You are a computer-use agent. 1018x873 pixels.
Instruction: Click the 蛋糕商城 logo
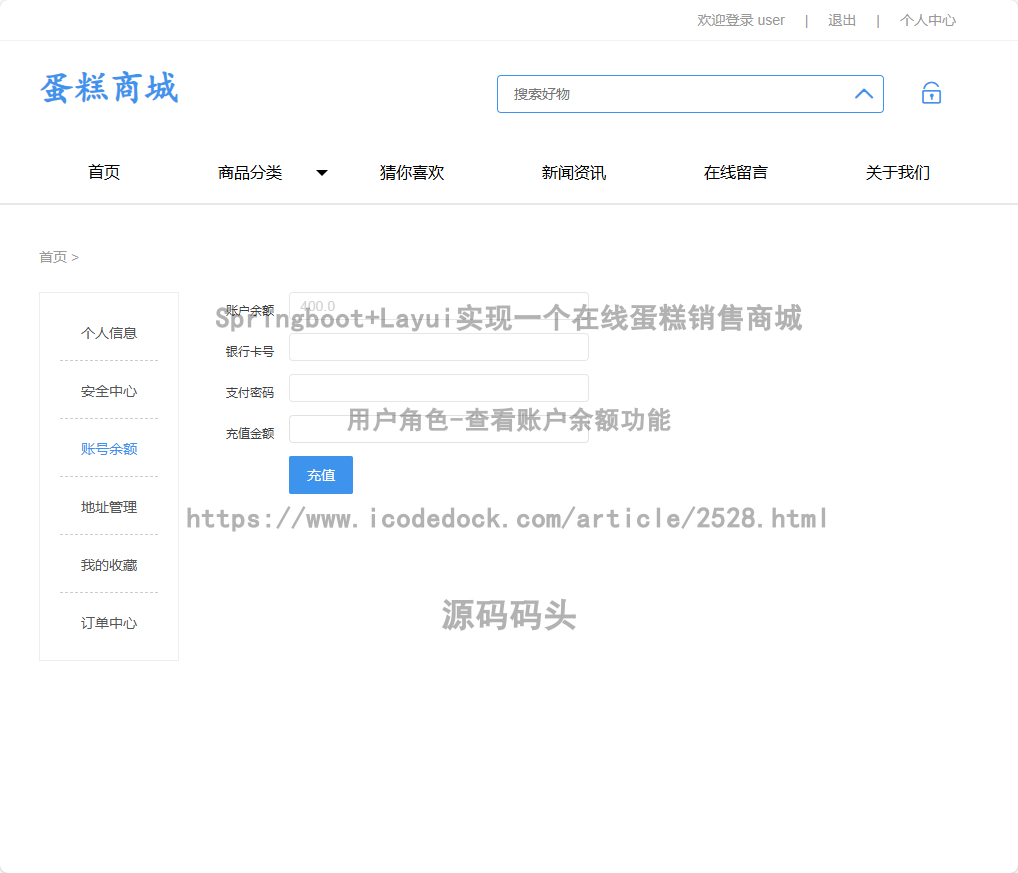[x=109, y=88]
